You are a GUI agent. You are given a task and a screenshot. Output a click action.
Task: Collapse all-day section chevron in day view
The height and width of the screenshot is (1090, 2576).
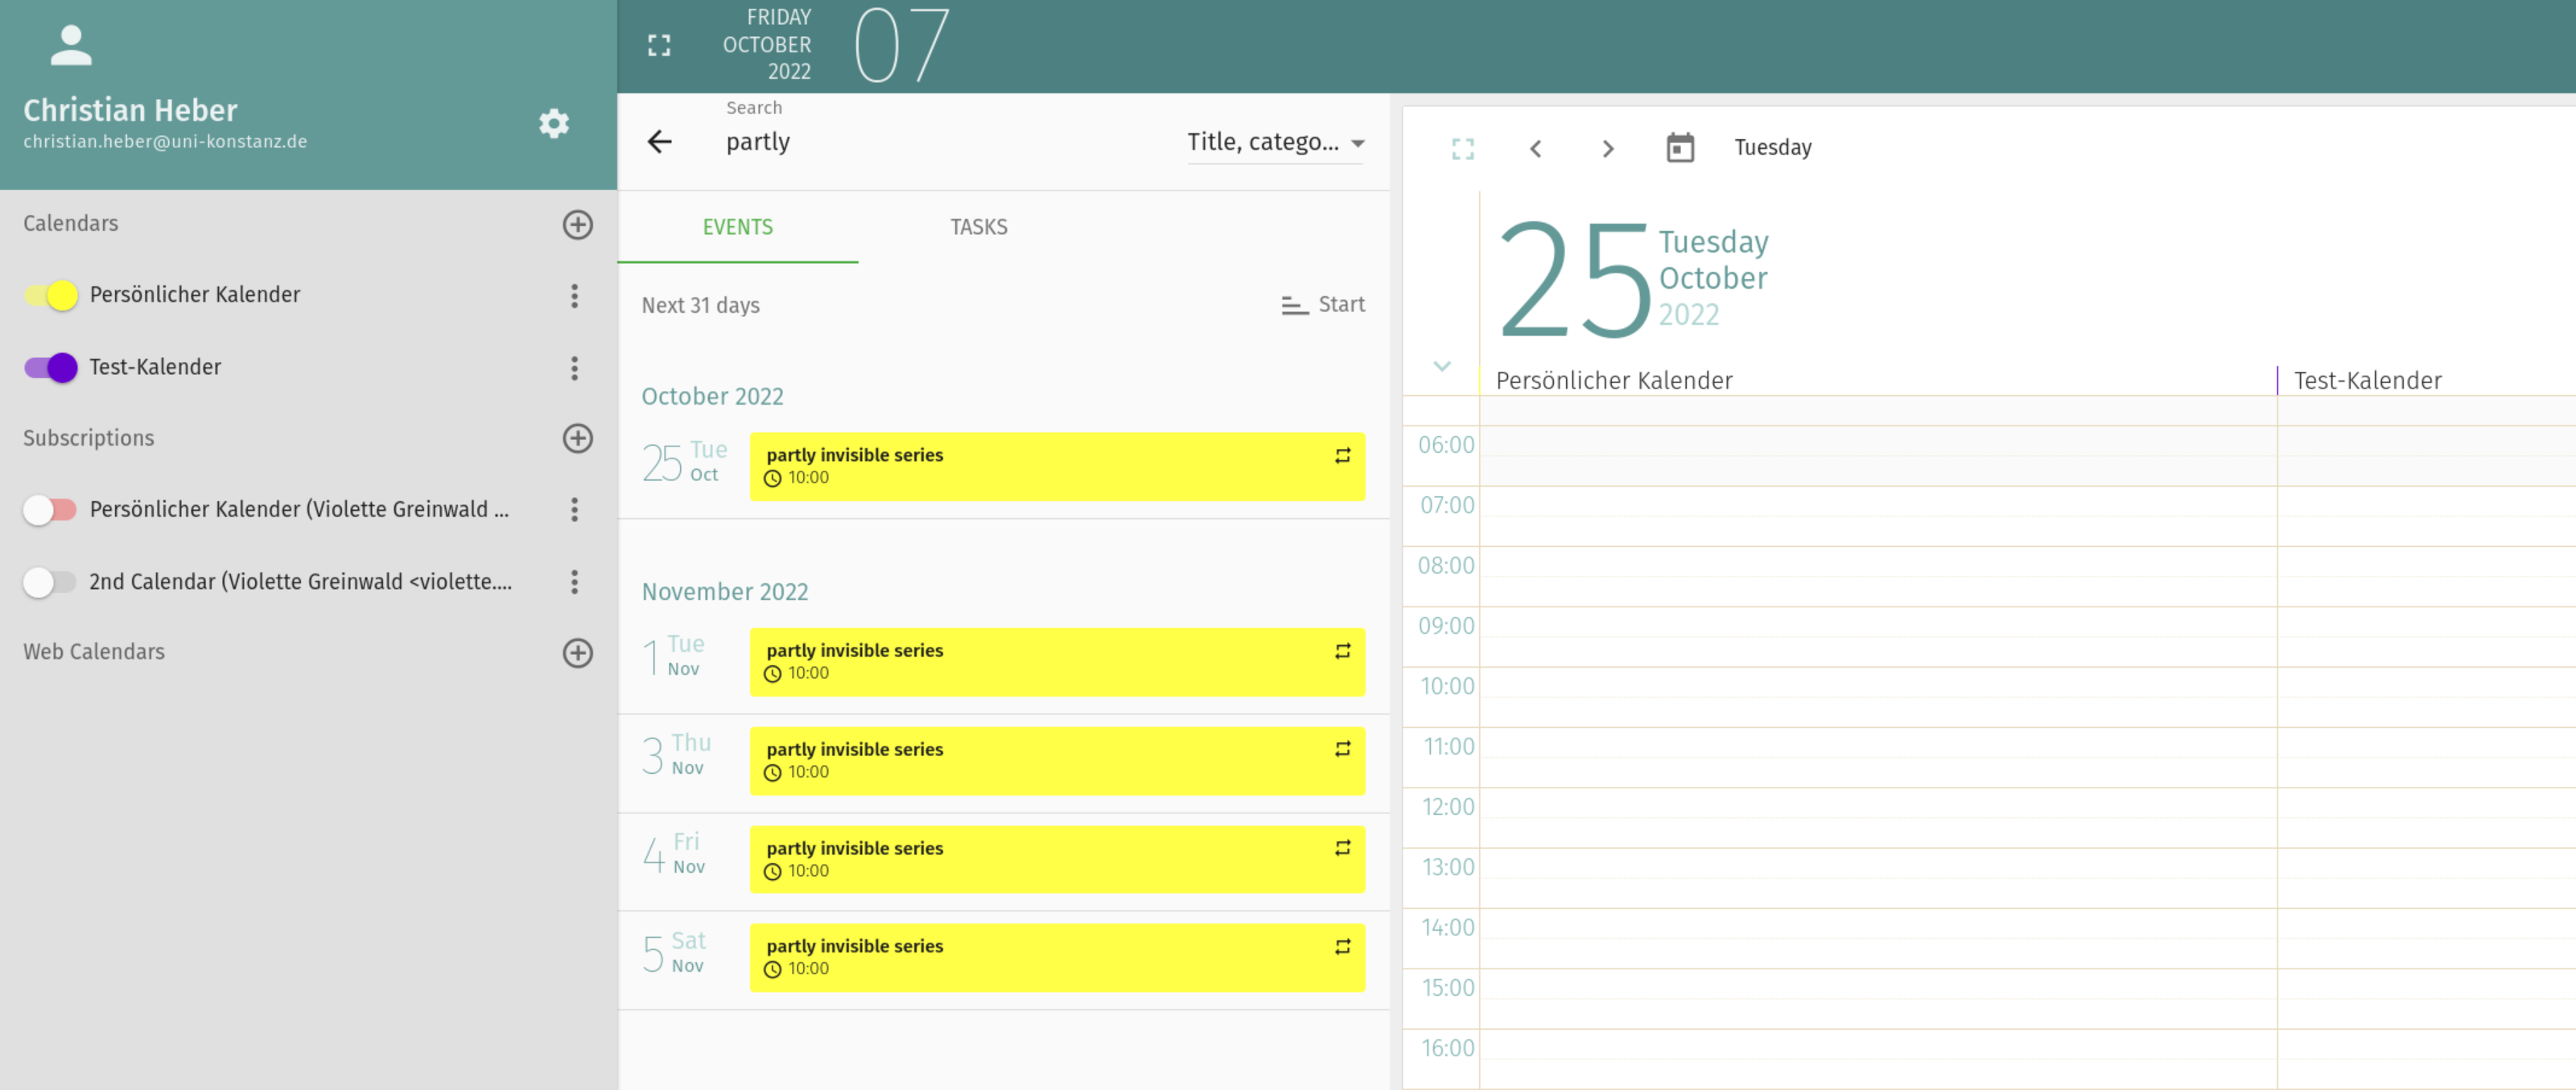[x=1441, y=366]
